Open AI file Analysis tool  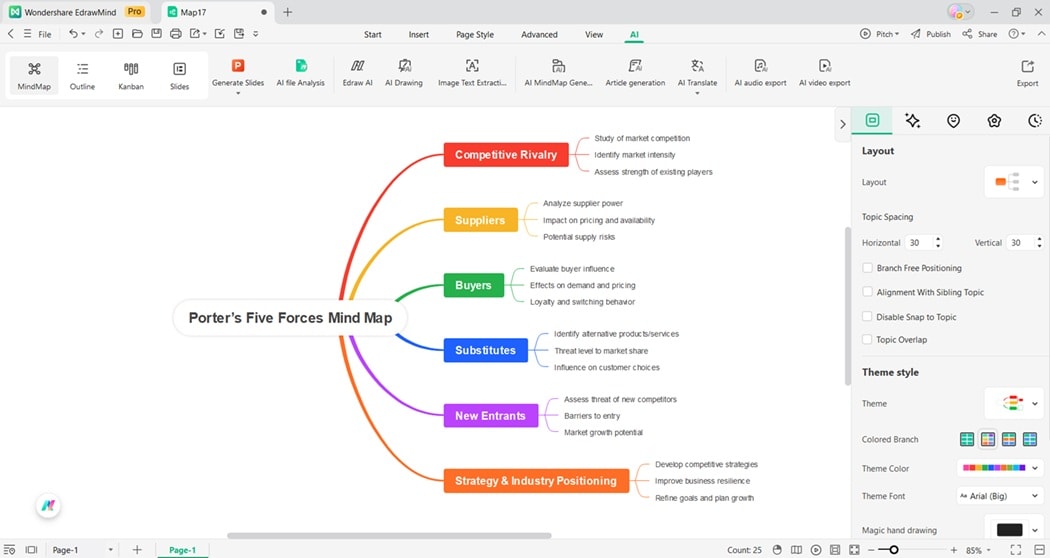pos(301,73)
